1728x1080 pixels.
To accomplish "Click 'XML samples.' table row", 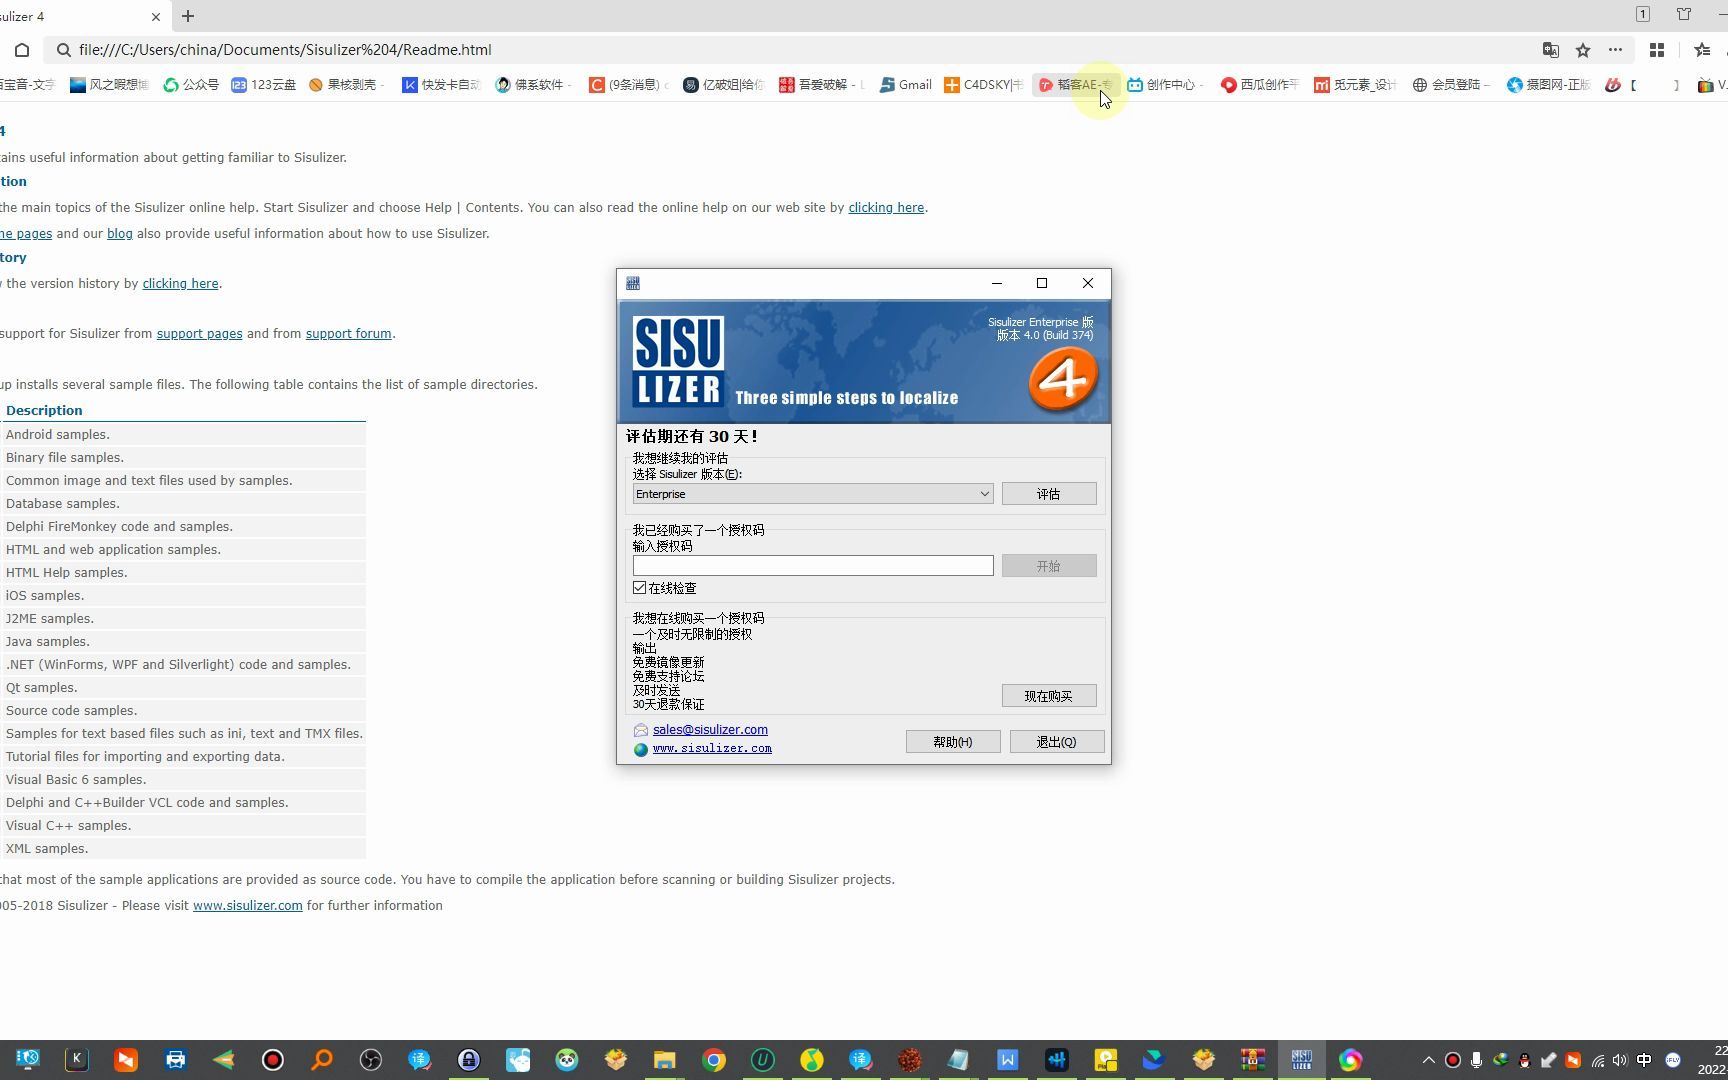I will pyautogui.click(x=183, y=849).
